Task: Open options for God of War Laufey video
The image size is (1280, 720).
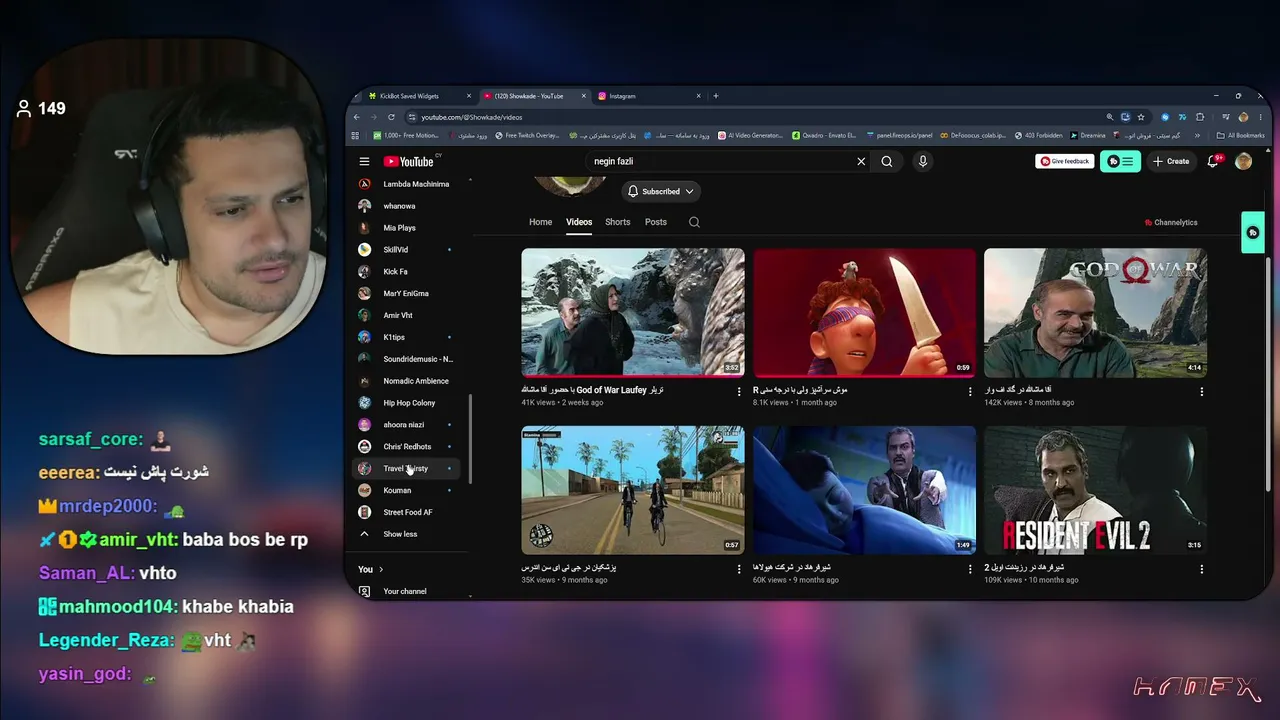Action: click(x=740, y=391)
